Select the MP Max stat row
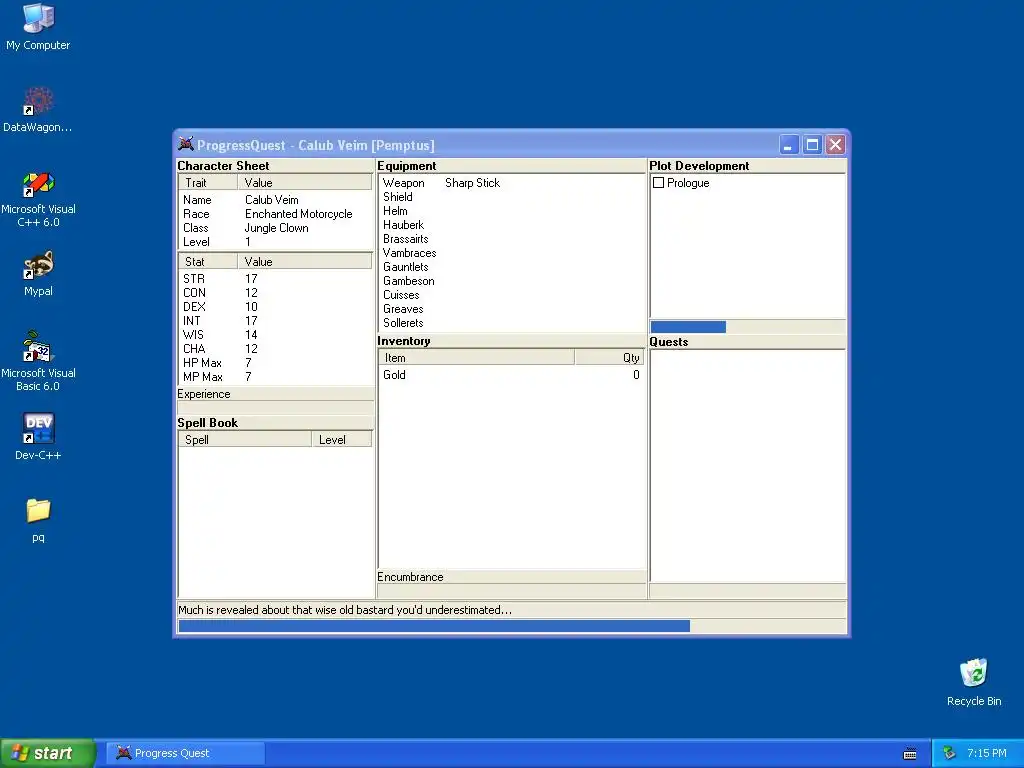This screenshot has height=768, width=1024. [275, 377]
